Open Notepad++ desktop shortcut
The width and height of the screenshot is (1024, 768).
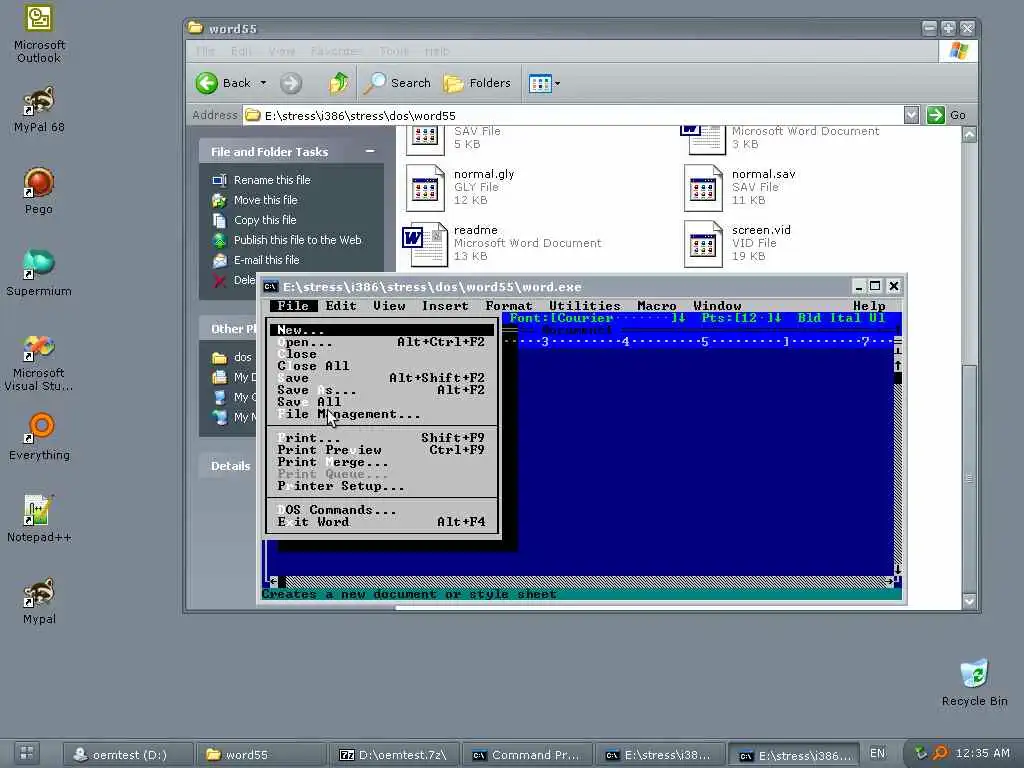pos(39,519)
